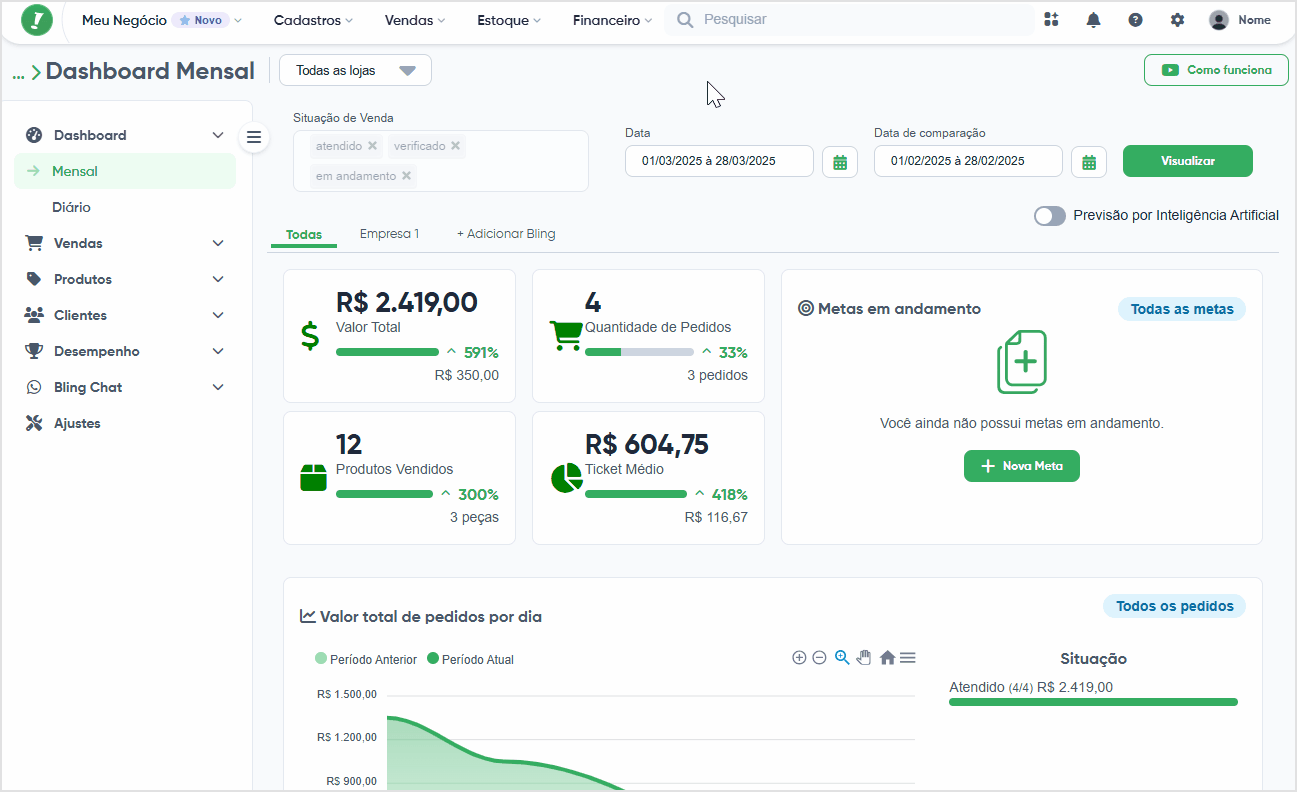Viewport: 1297px width, 792px height.
Task: Switch to the Empresa 1 tab
Action: pos(389,234)
